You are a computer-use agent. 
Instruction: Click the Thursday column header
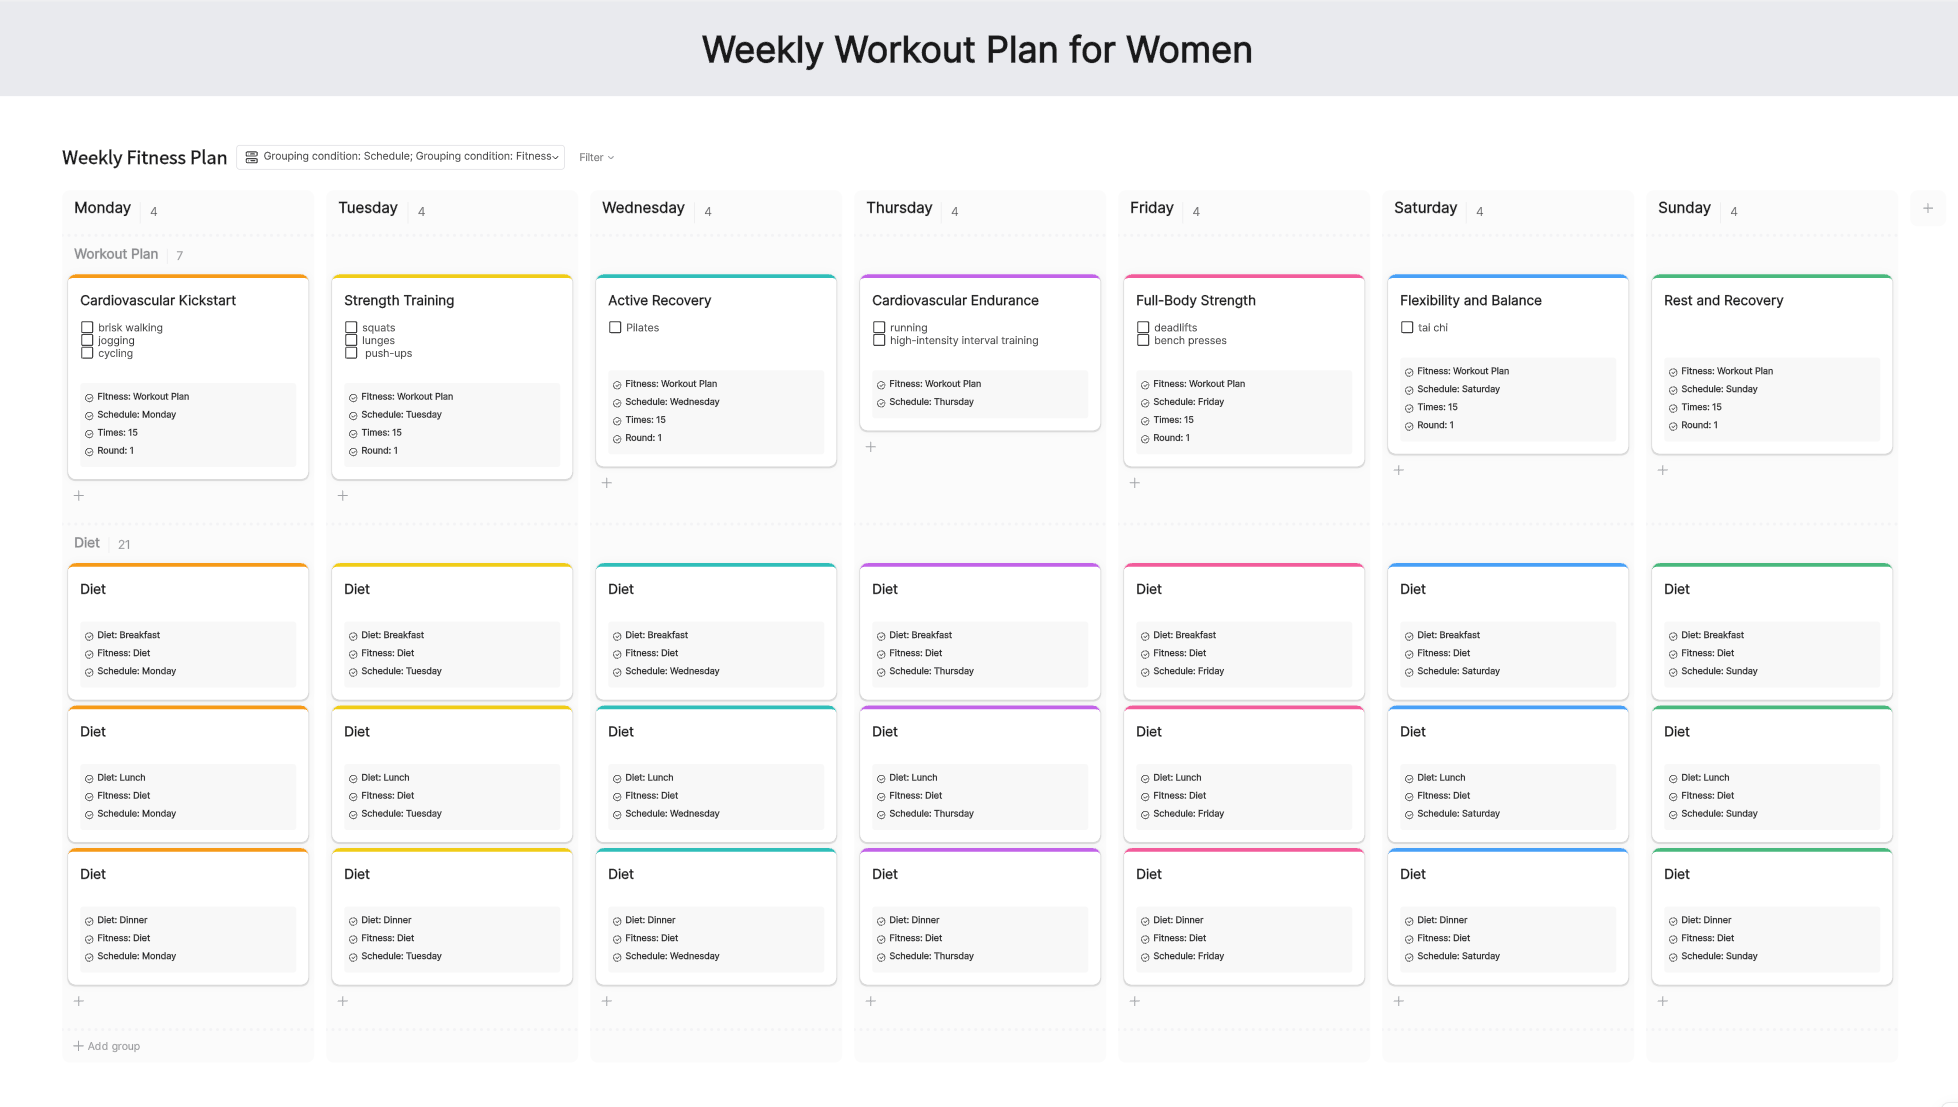(x=898, y=208)
